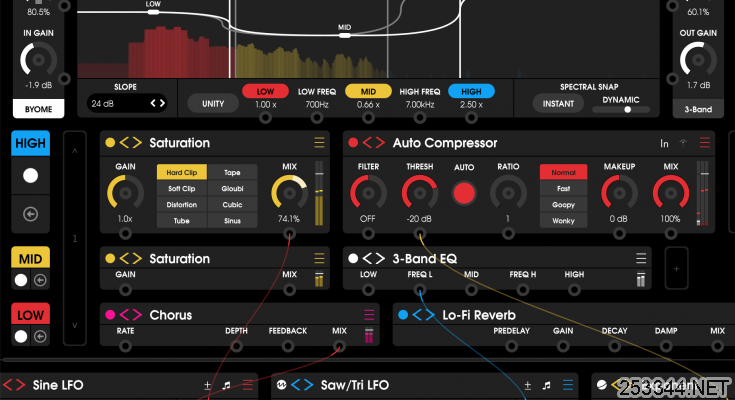Click the INSTANT spectral snap button

pos(558,104)
